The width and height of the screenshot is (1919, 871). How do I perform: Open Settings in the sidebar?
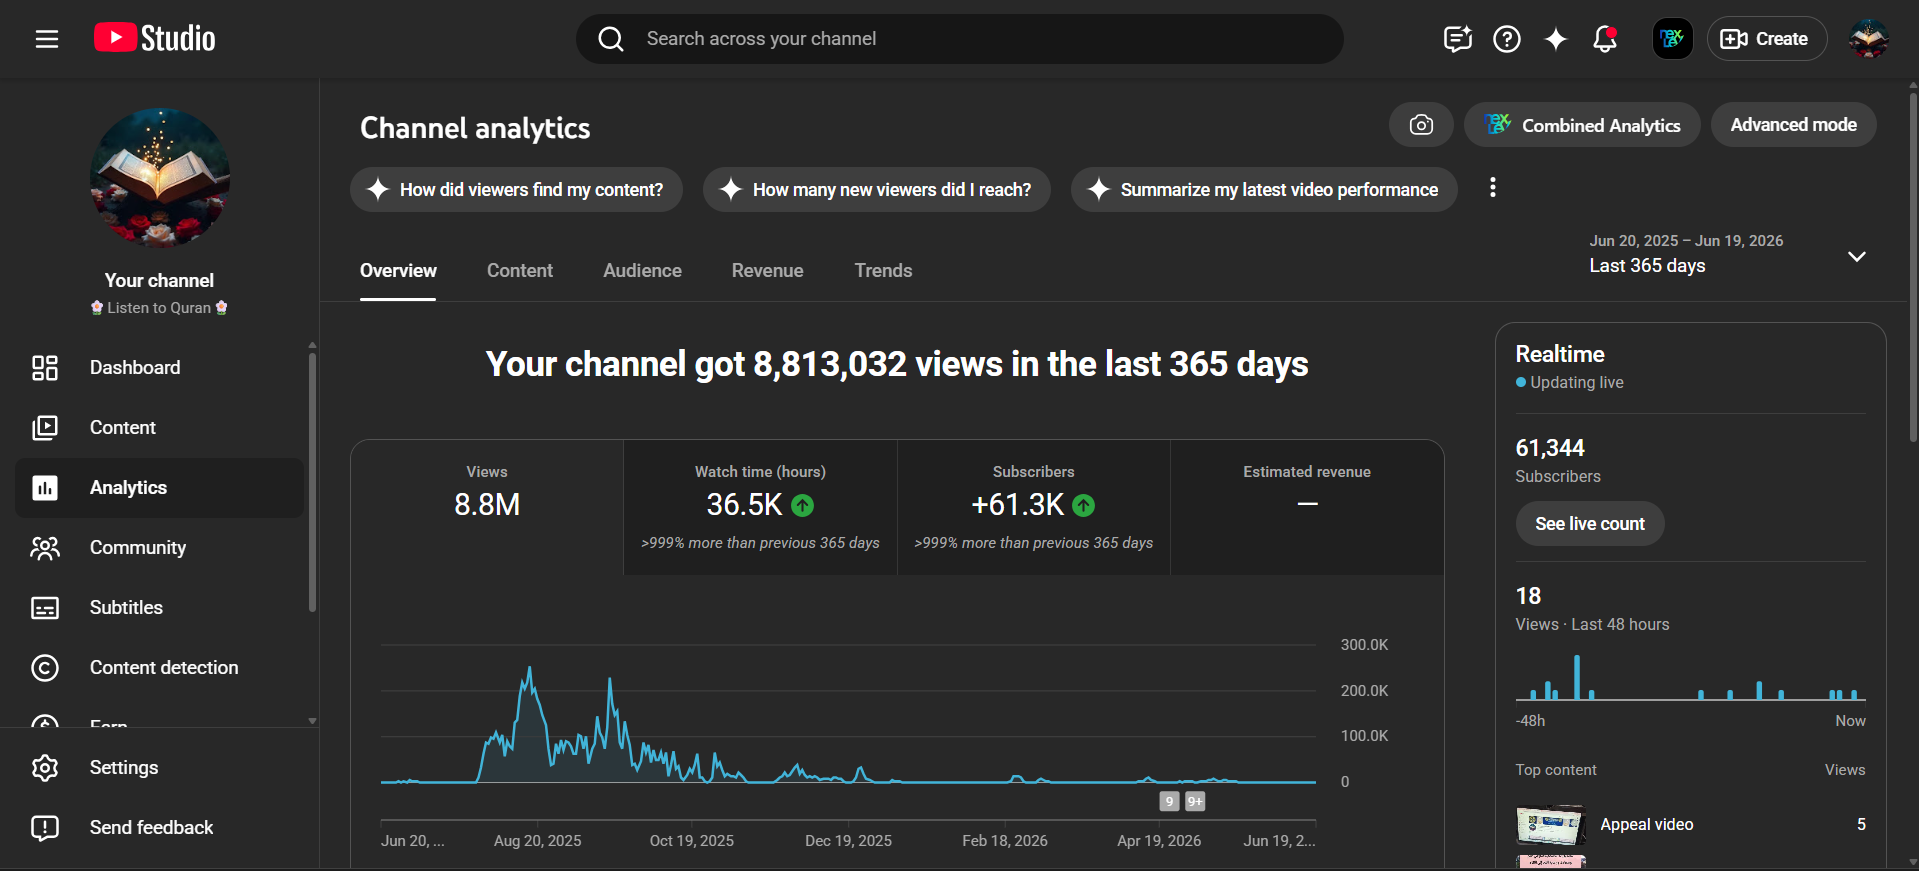(160, 768)
